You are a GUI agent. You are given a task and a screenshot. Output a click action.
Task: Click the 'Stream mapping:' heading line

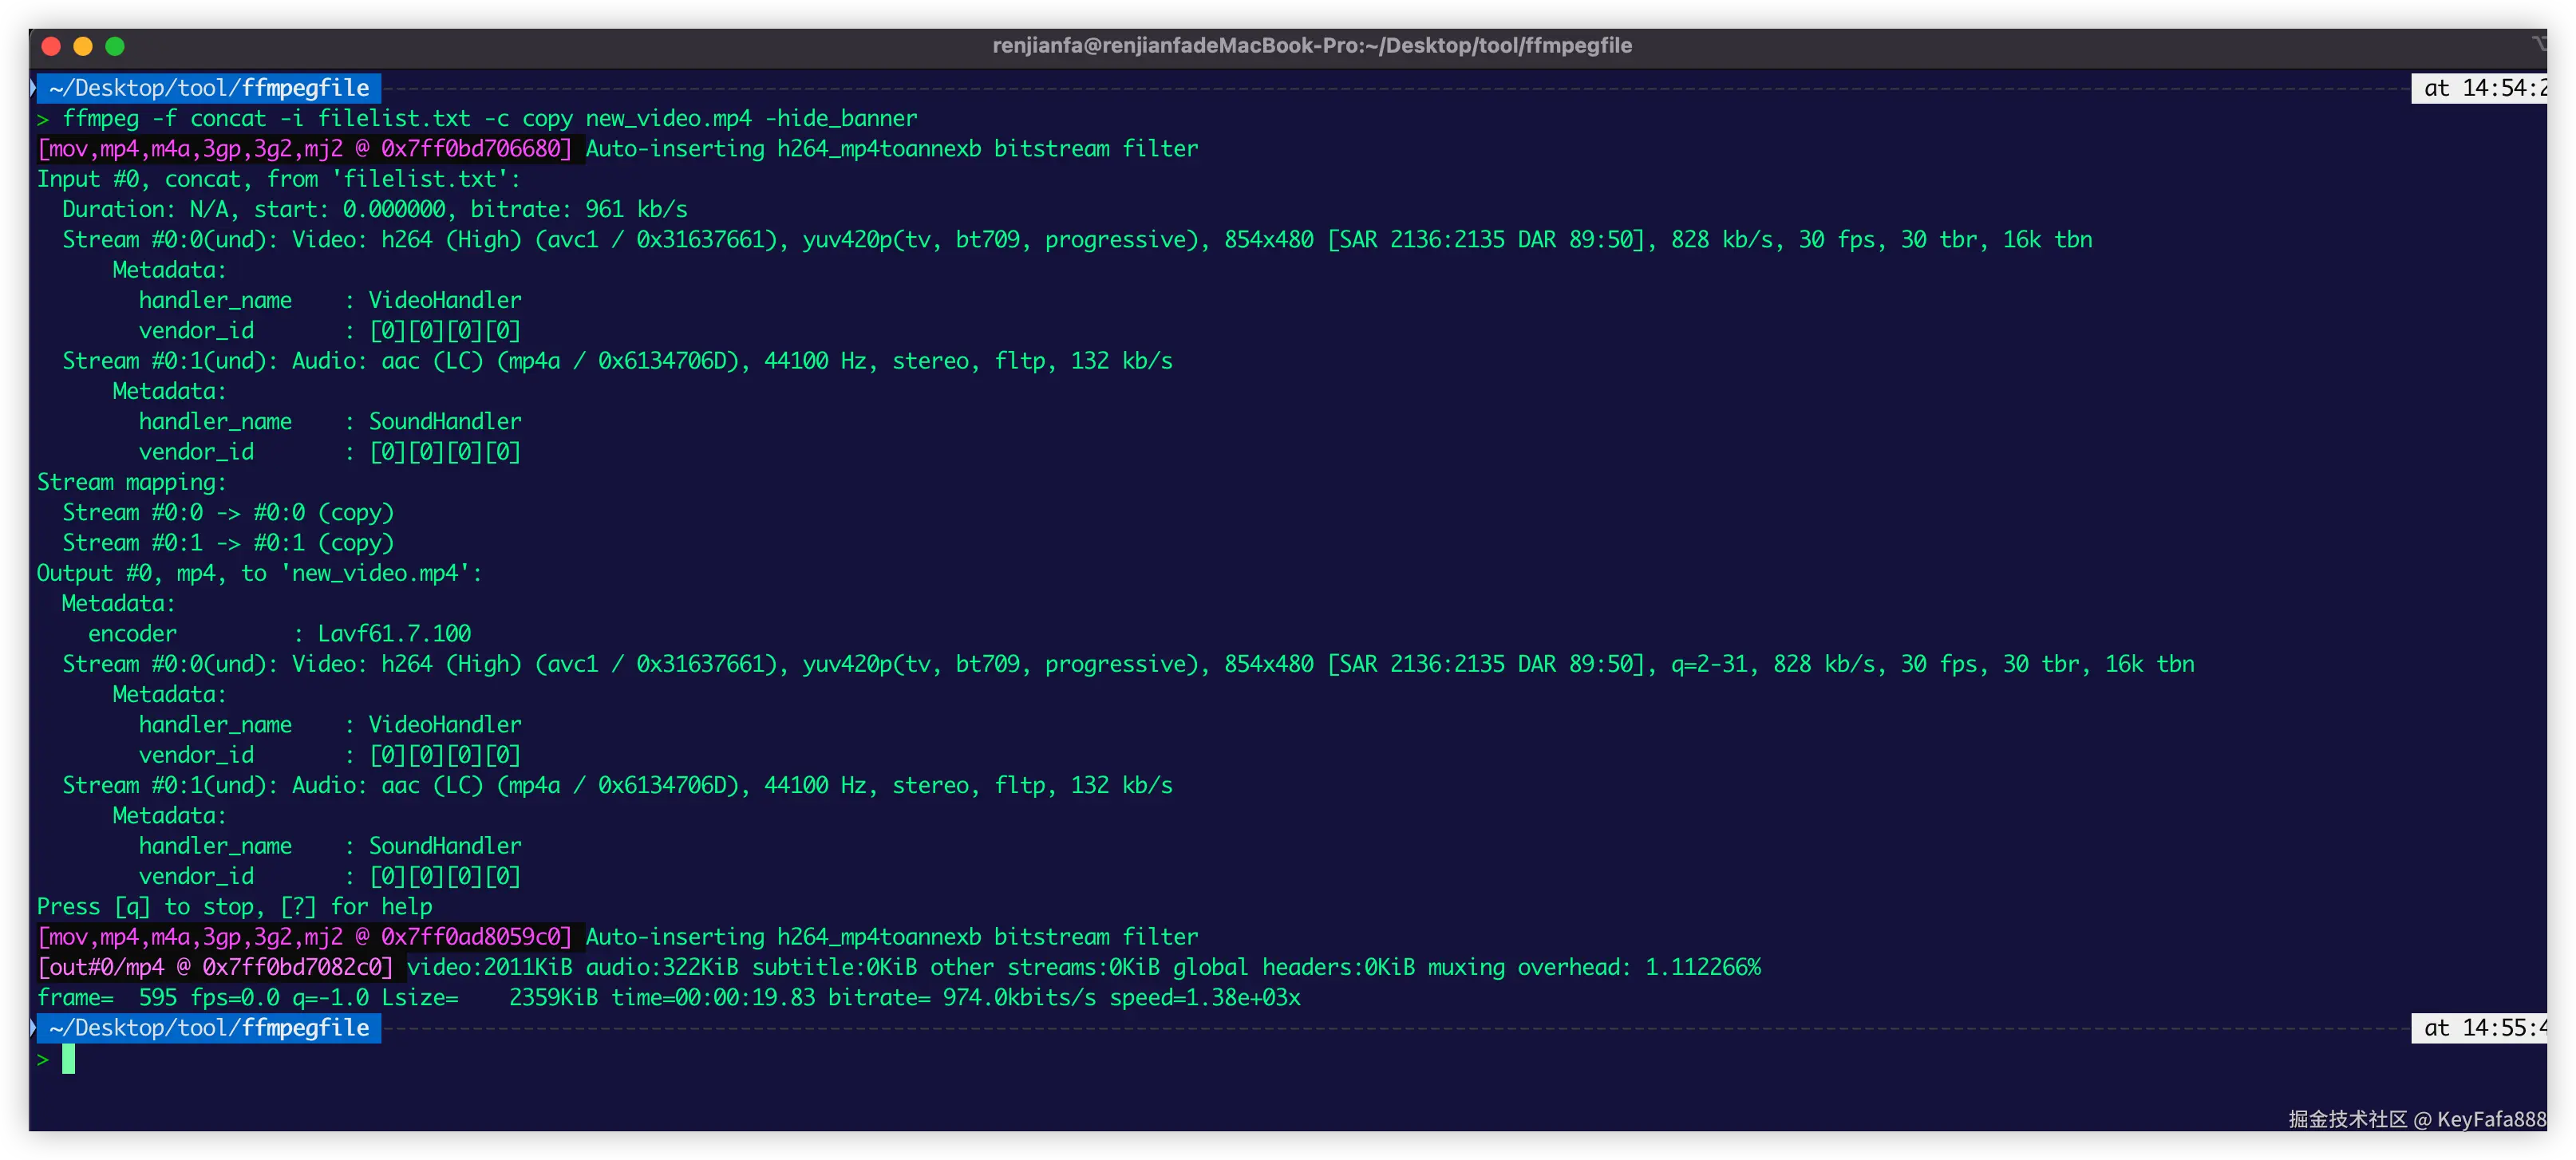tap(131, 483)
